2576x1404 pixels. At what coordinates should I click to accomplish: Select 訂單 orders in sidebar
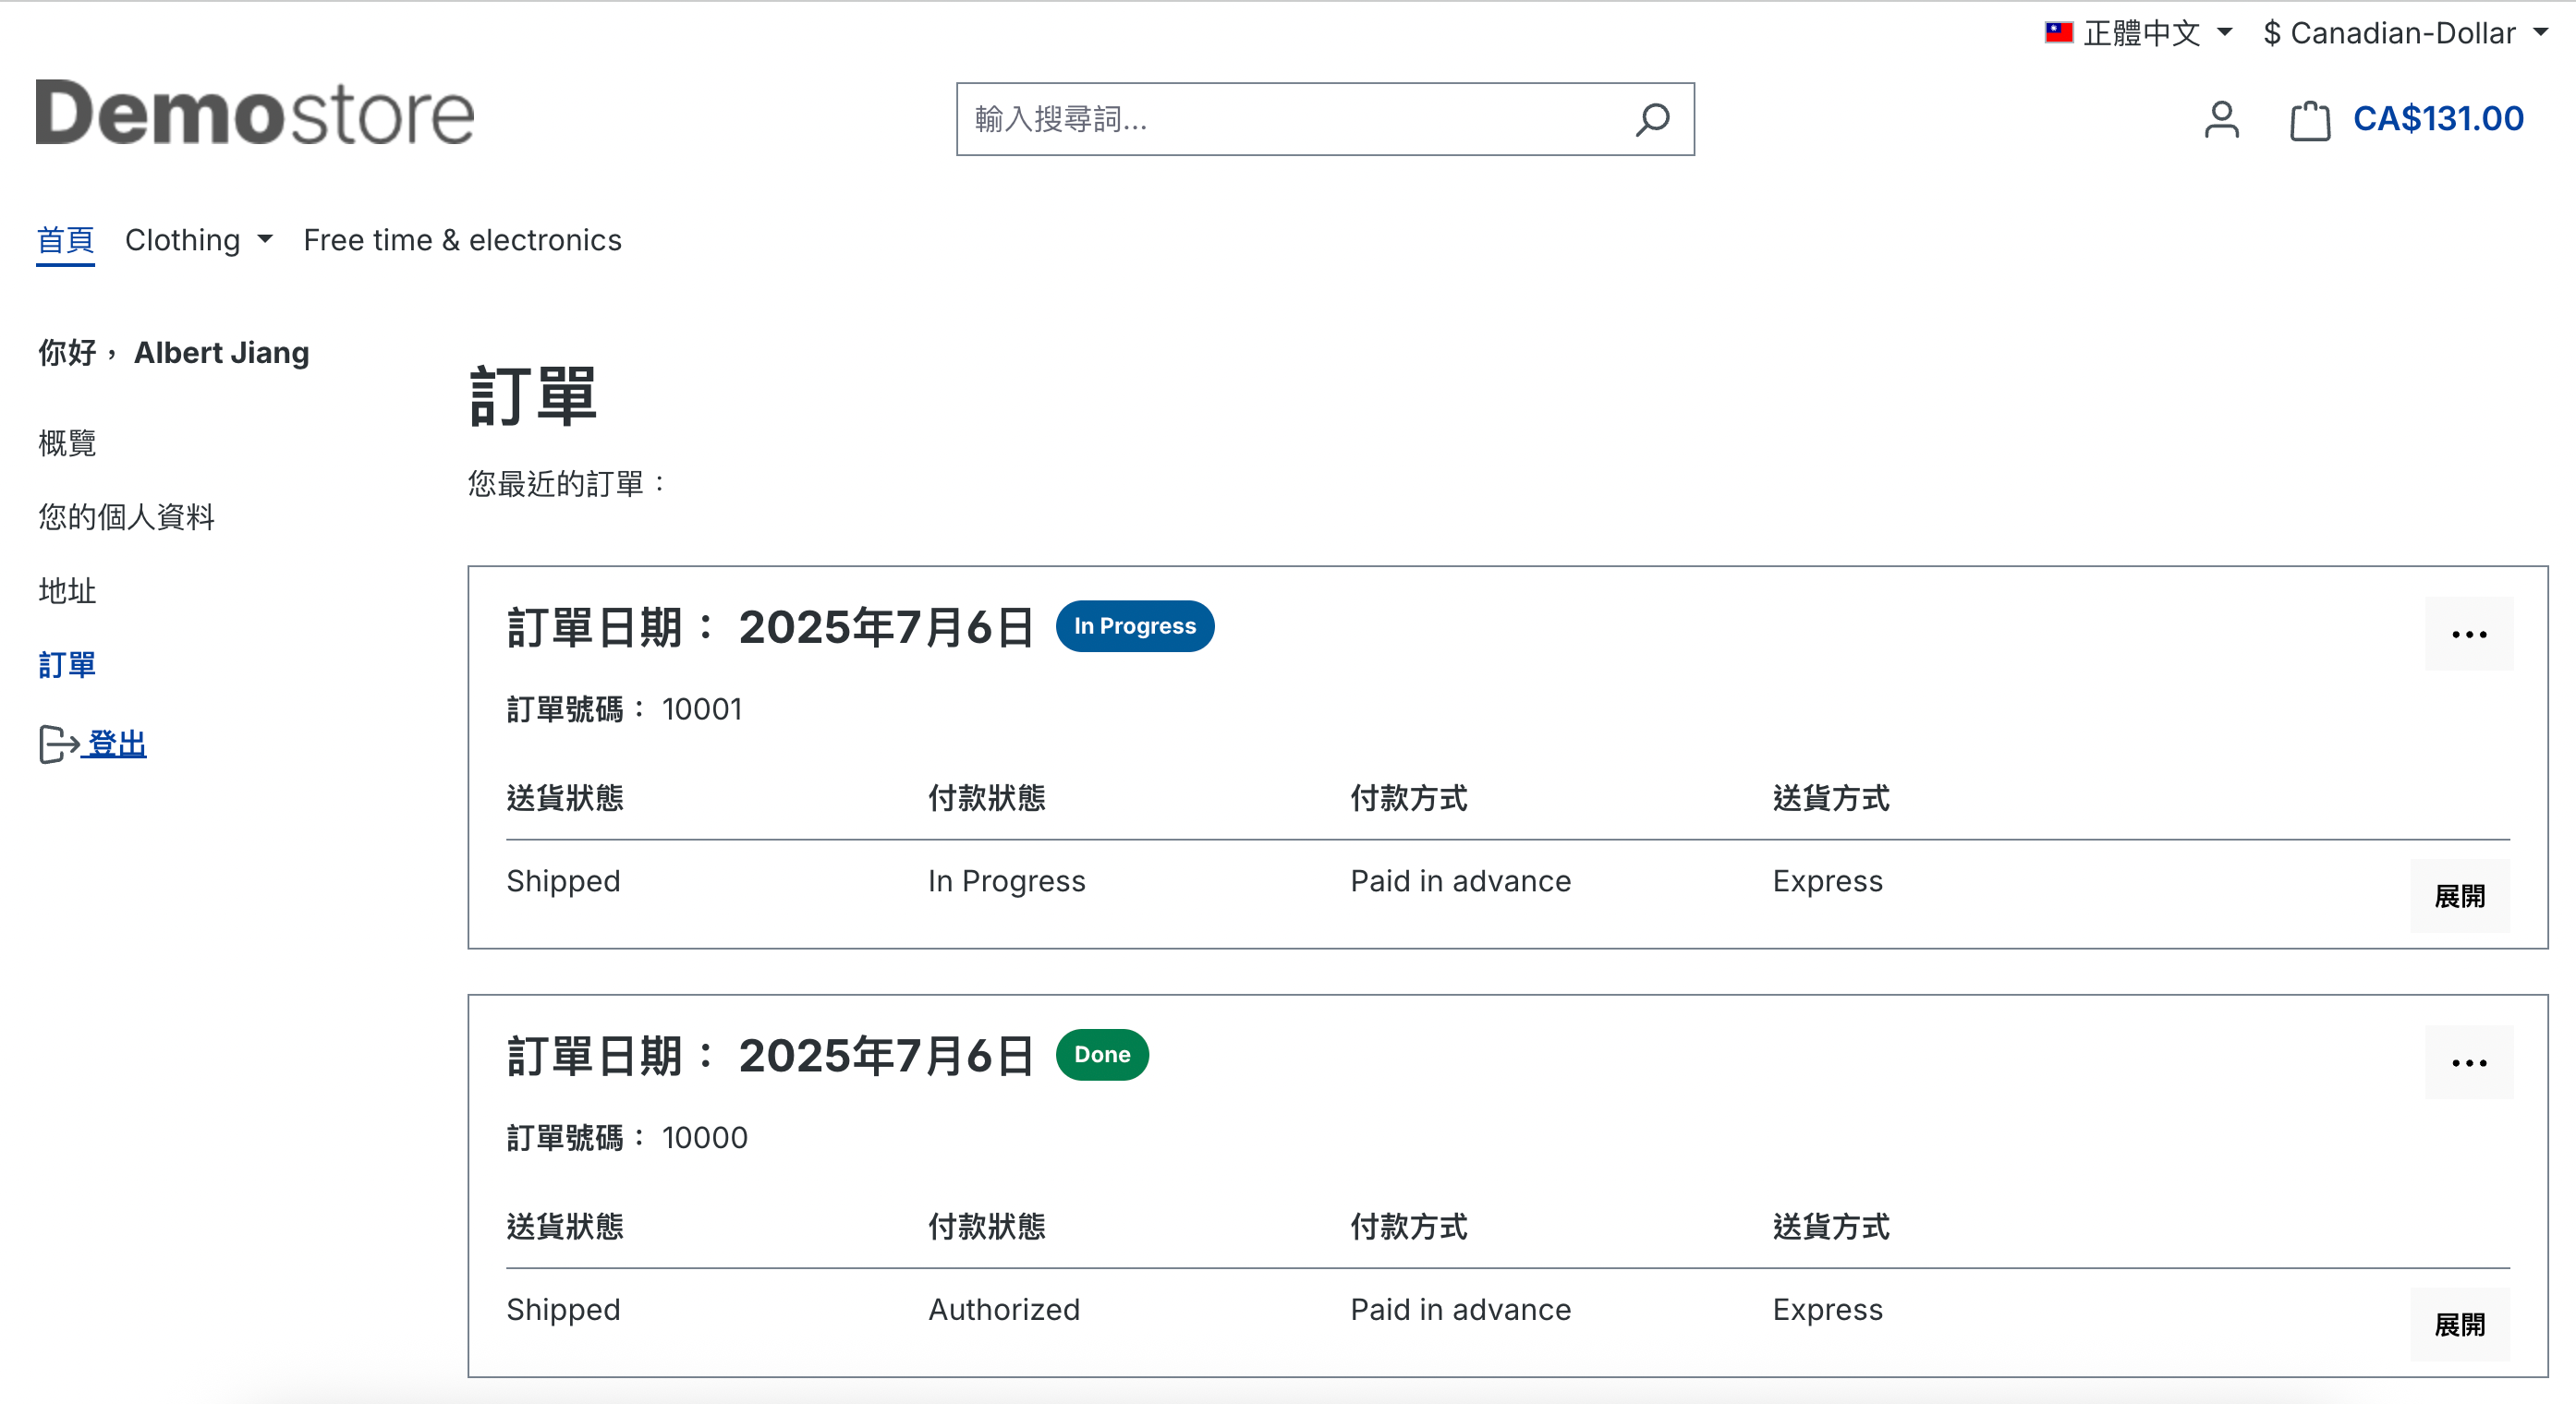tap(67, 665)
